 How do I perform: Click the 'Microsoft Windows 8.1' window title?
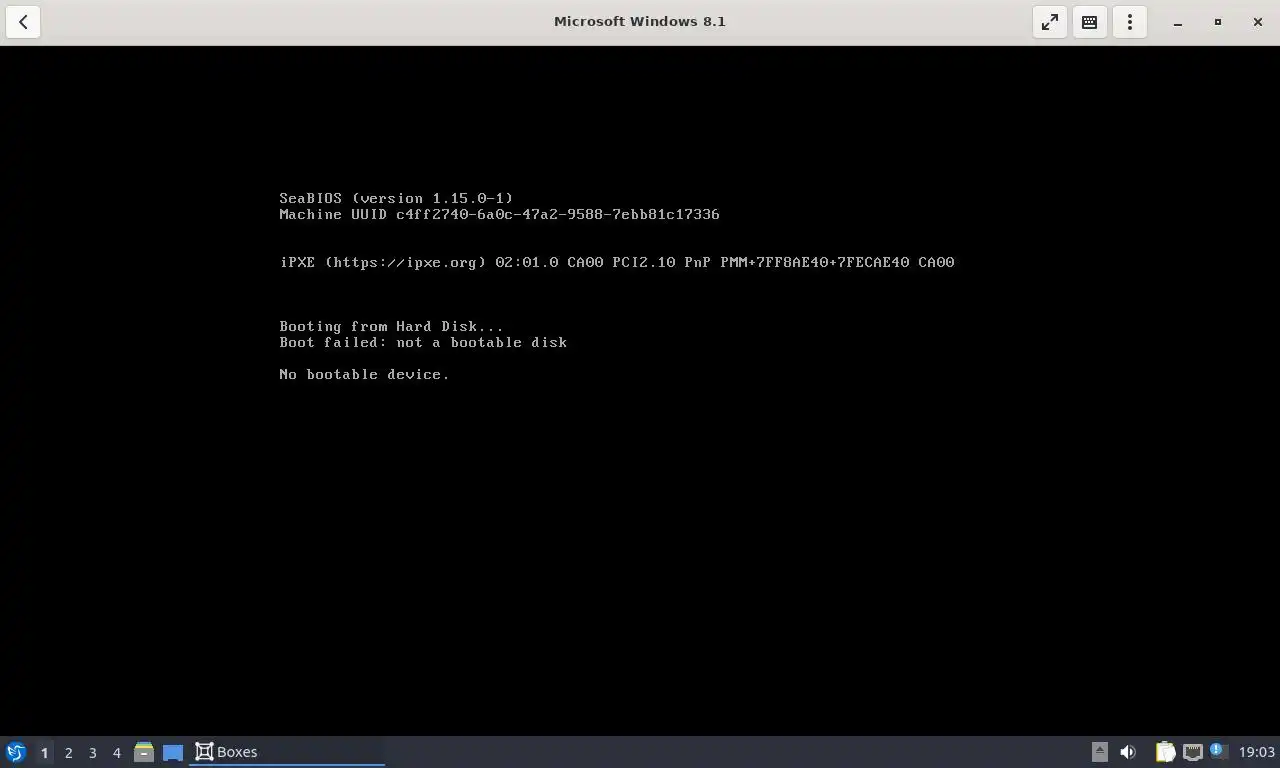(640, 21)
